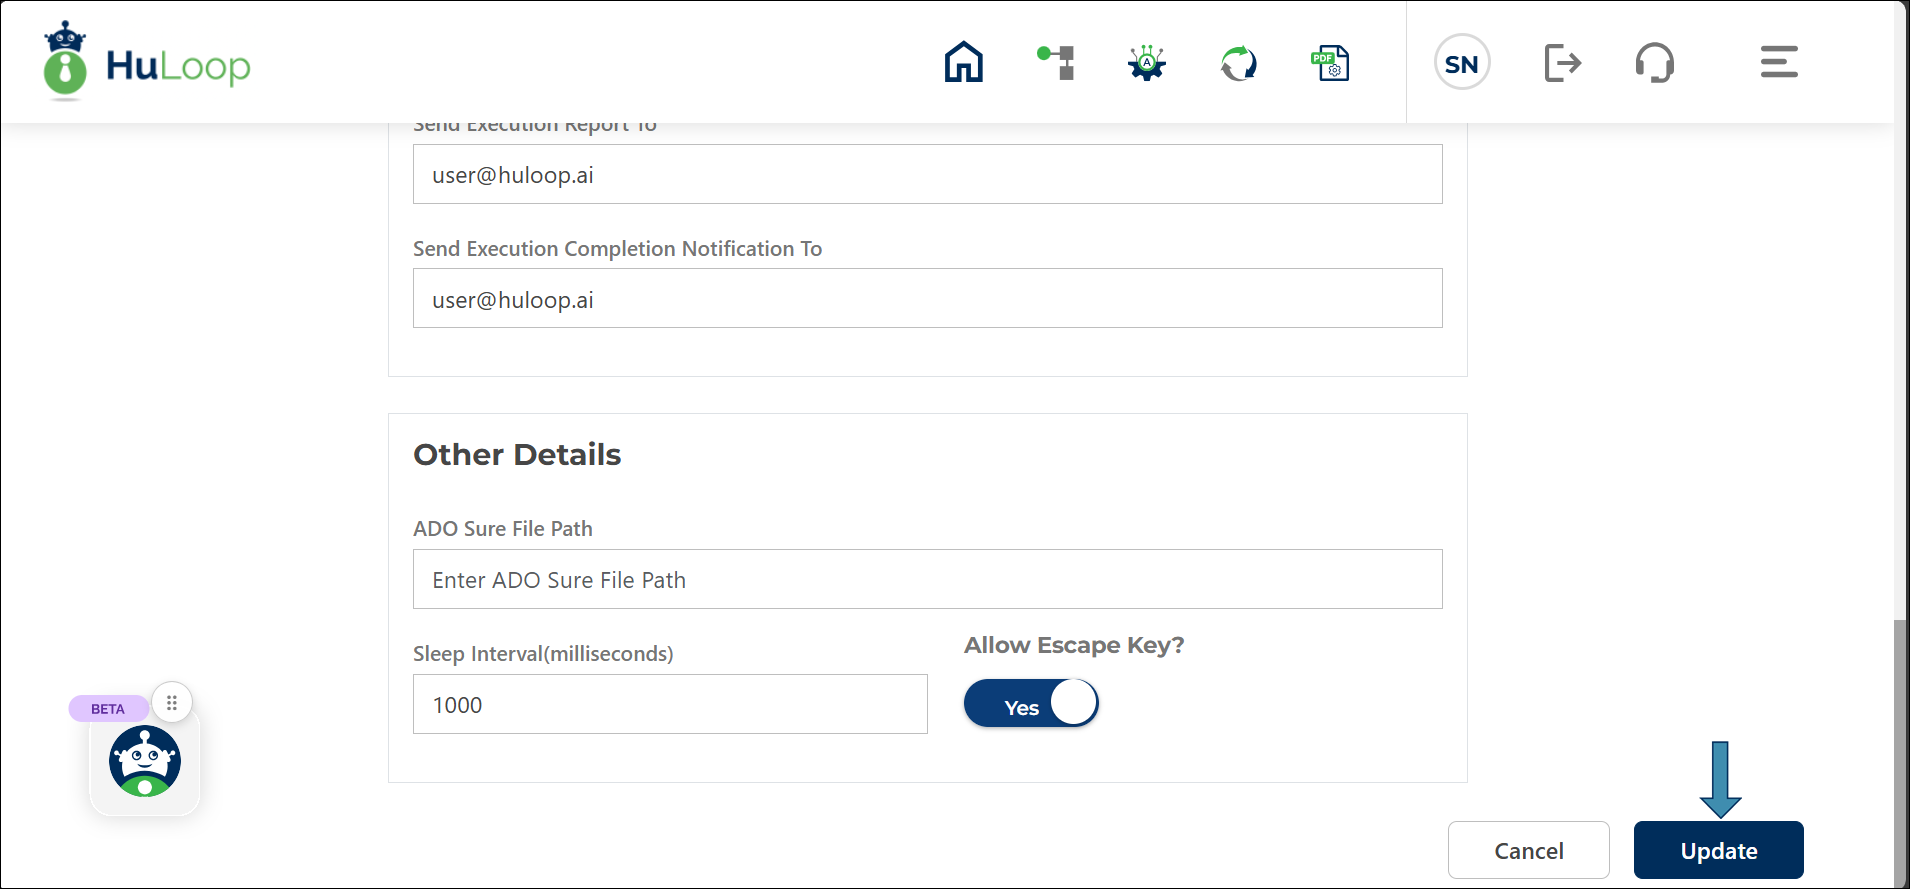
Task: Toggle the Allow Escape Key switch
Action: pos(1031,704)
